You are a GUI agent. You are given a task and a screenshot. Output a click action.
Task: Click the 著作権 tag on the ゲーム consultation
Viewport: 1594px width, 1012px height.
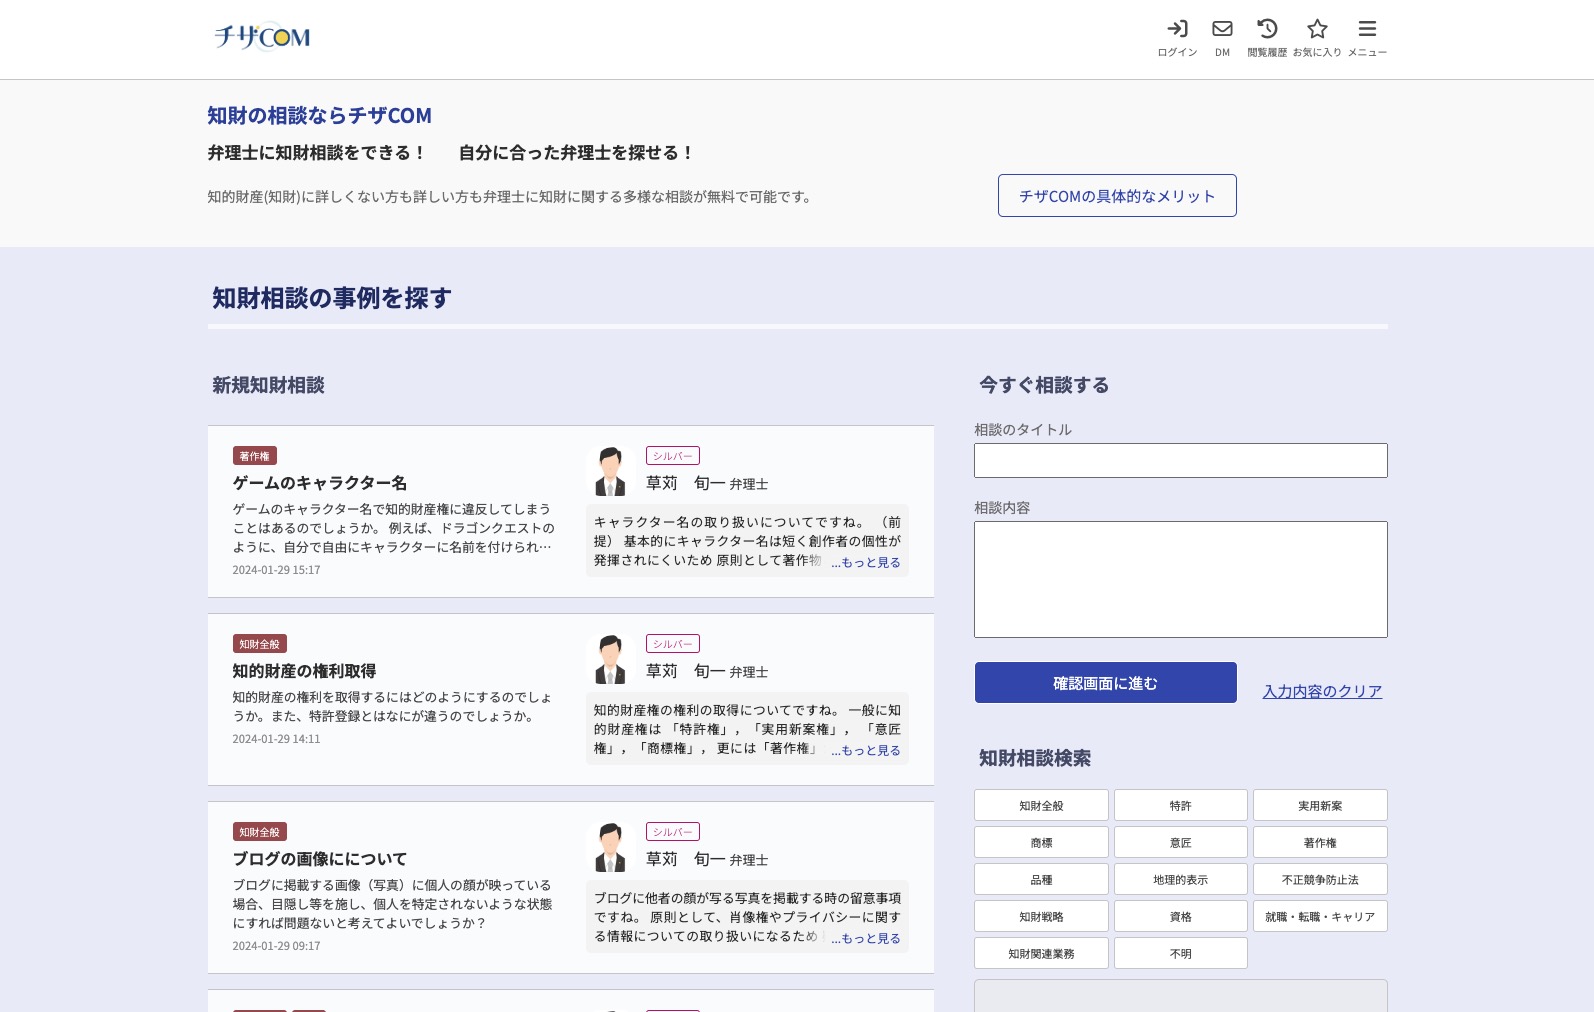254,456
